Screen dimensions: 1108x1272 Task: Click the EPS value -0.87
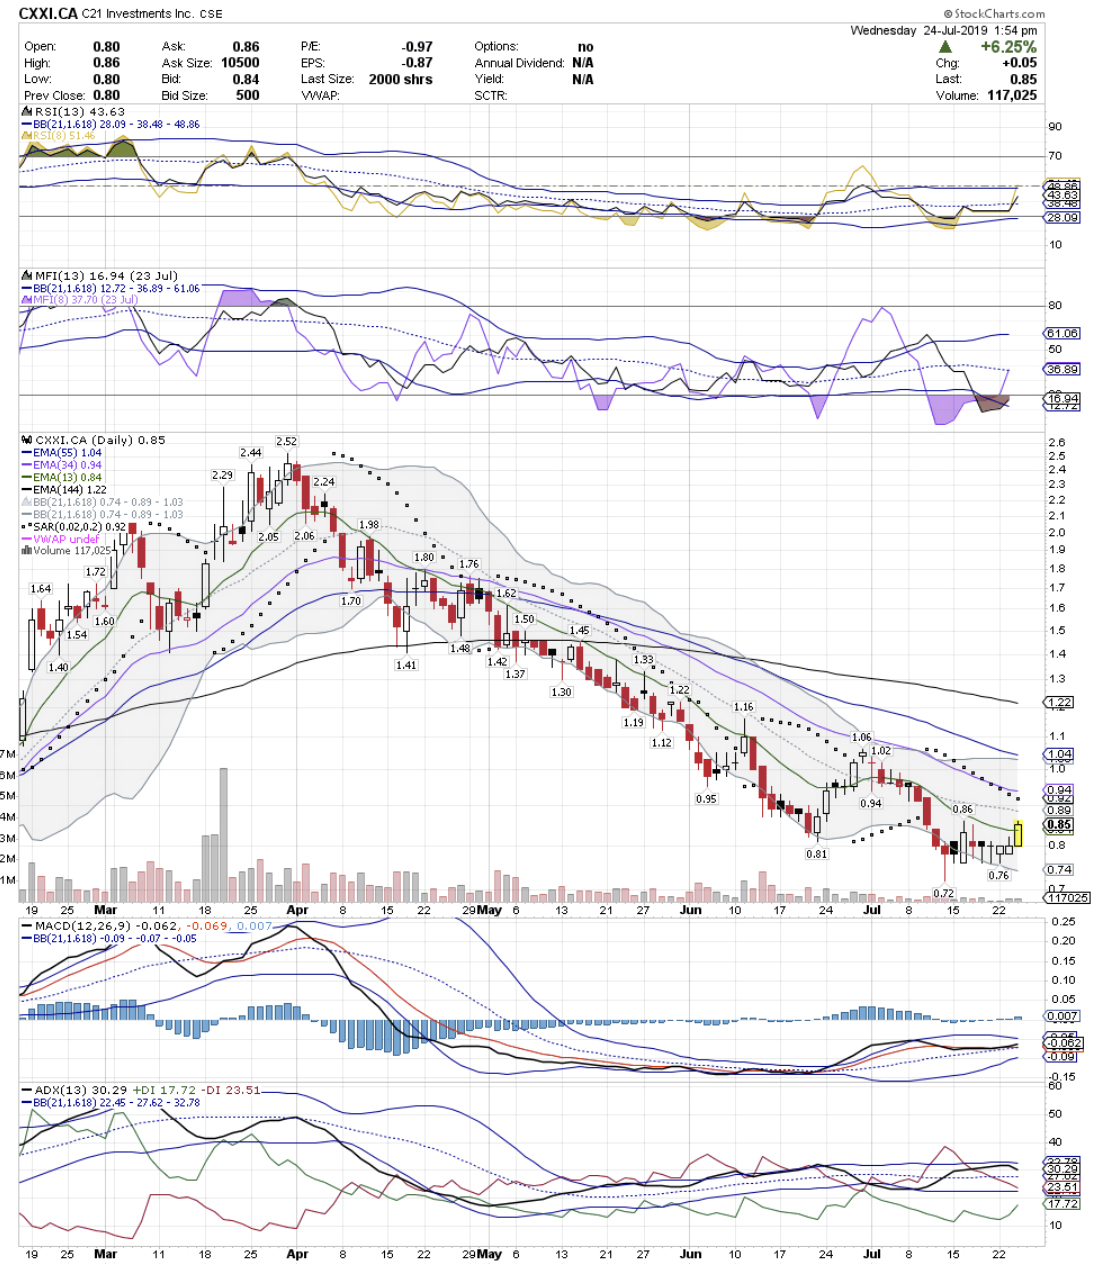click(x=417, y=63)
